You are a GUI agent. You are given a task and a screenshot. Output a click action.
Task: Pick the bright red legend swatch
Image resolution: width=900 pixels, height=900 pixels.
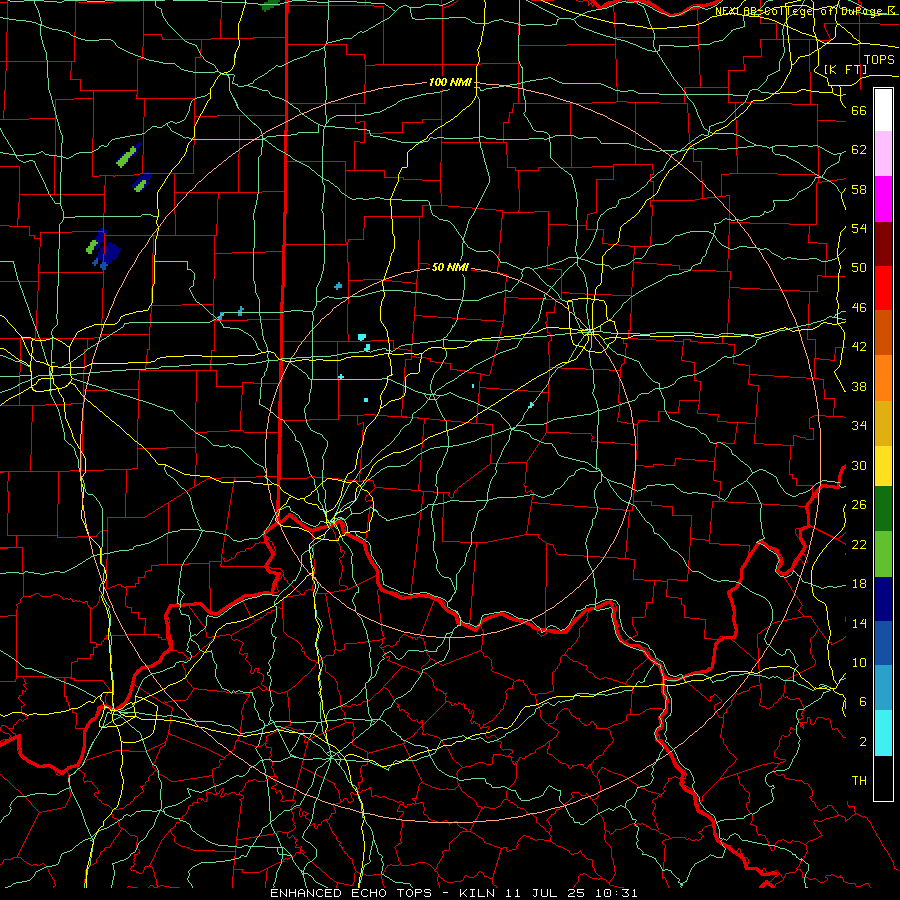coord(883,288)
